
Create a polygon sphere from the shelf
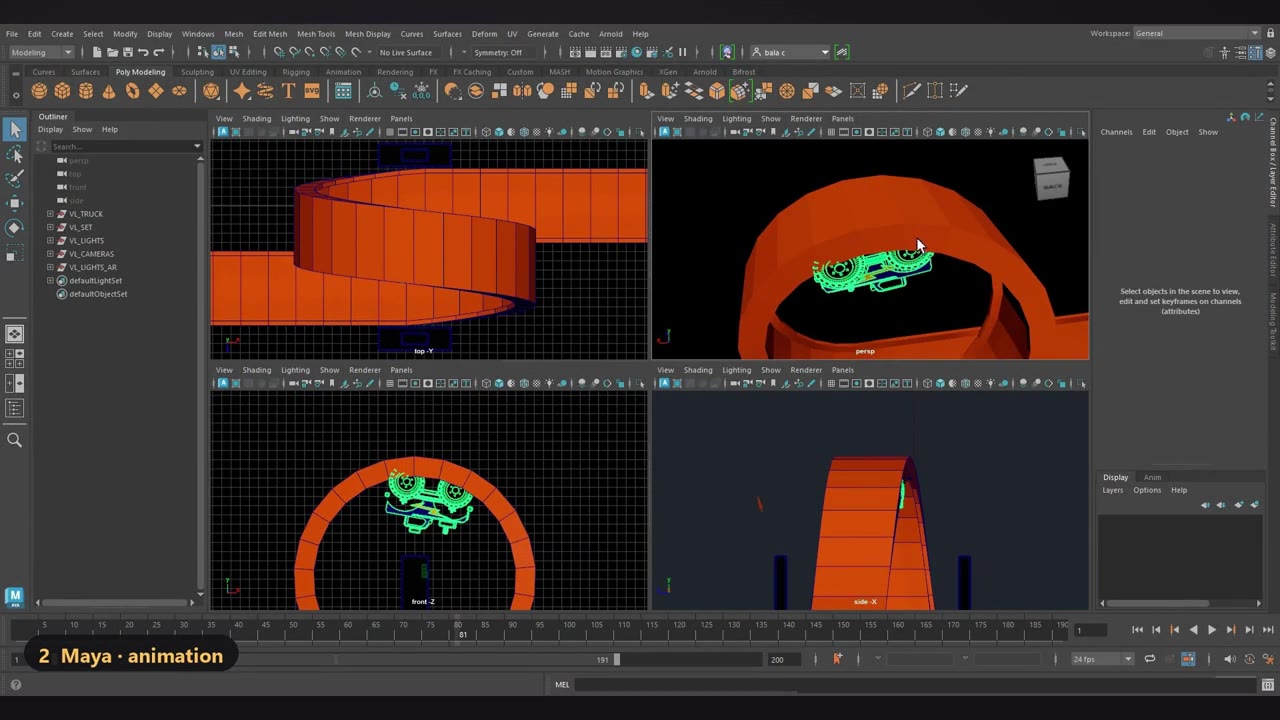pyautogui.click(x=39, y=91)
